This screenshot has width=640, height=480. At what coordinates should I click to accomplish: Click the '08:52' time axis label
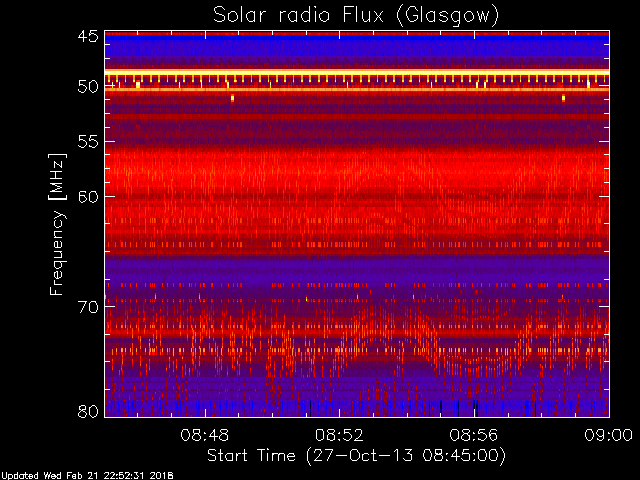(339, 435)
